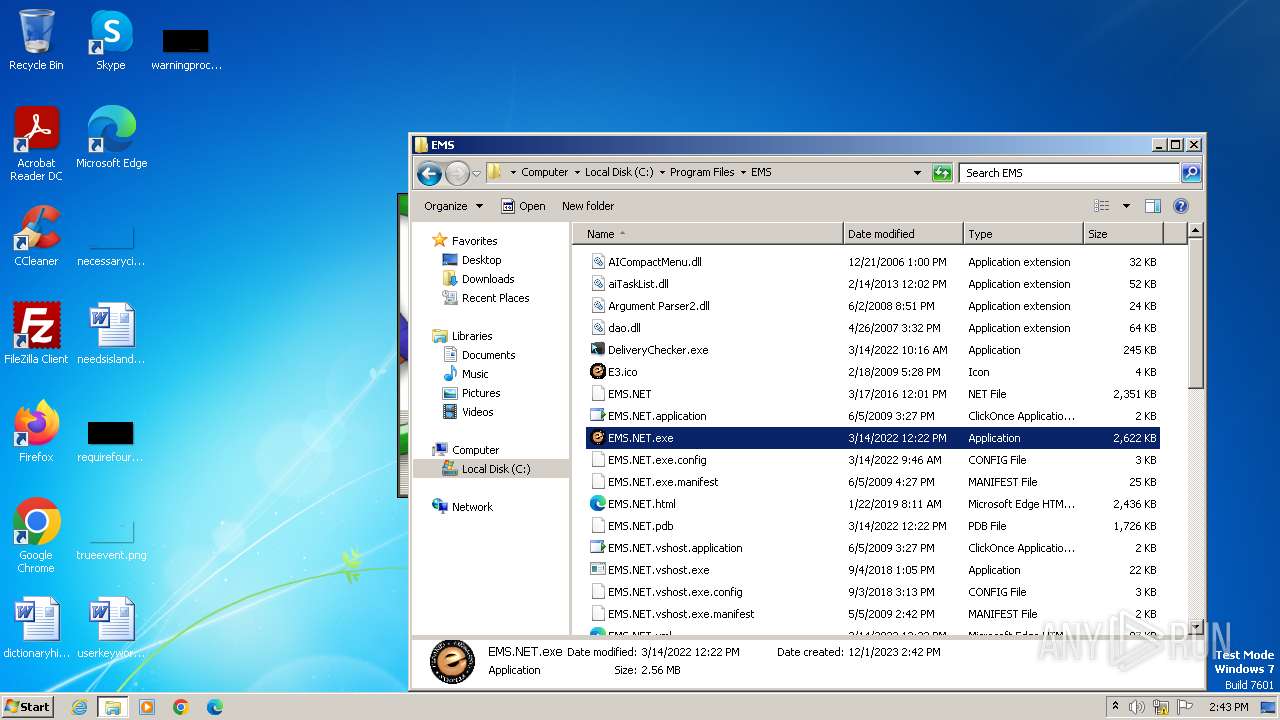Screen dimensions: 1280x720
Task: Select Local Disk (C:) in the tree
Action: (495, 469)
